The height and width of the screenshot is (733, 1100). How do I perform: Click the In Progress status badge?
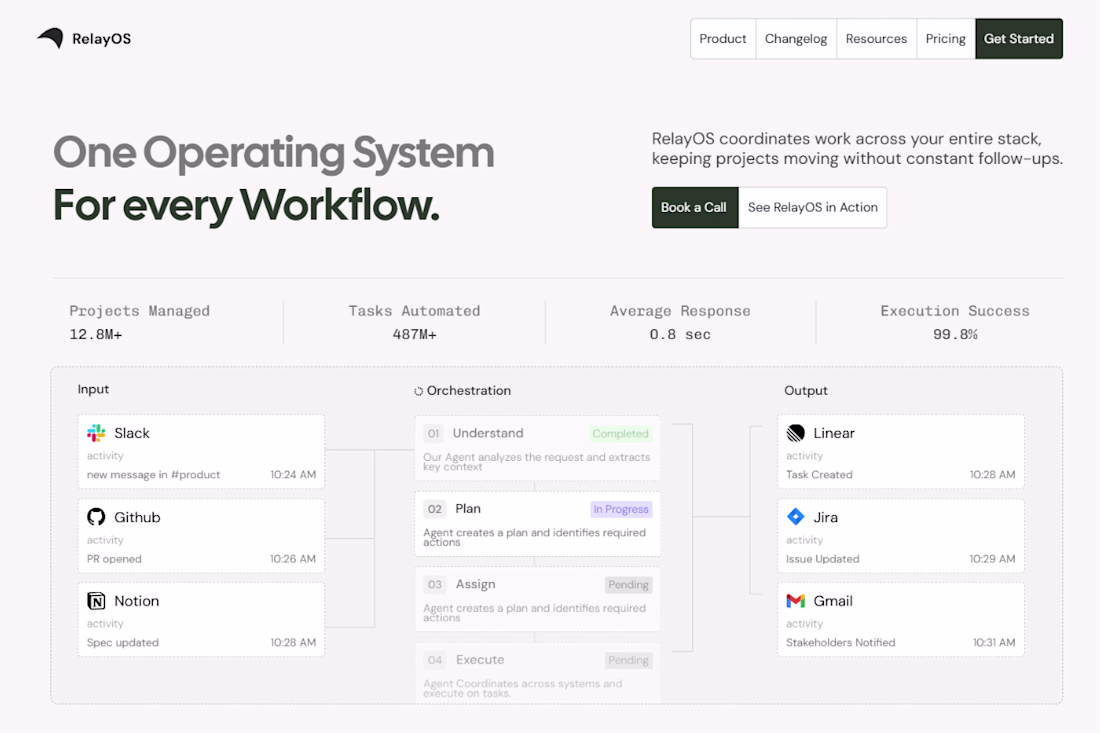(x=621, y=509)
